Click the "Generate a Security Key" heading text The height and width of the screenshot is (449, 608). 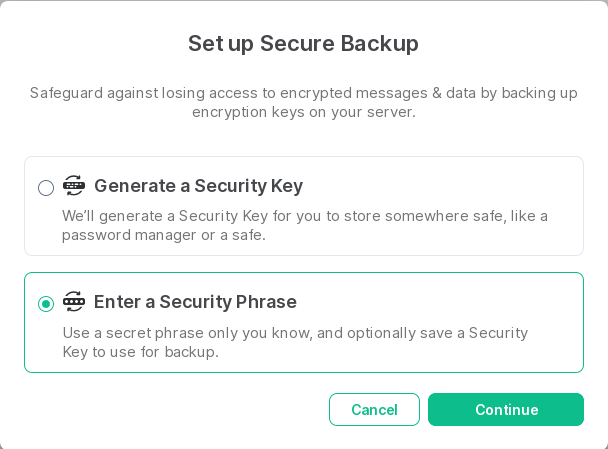tap(198, 186)
